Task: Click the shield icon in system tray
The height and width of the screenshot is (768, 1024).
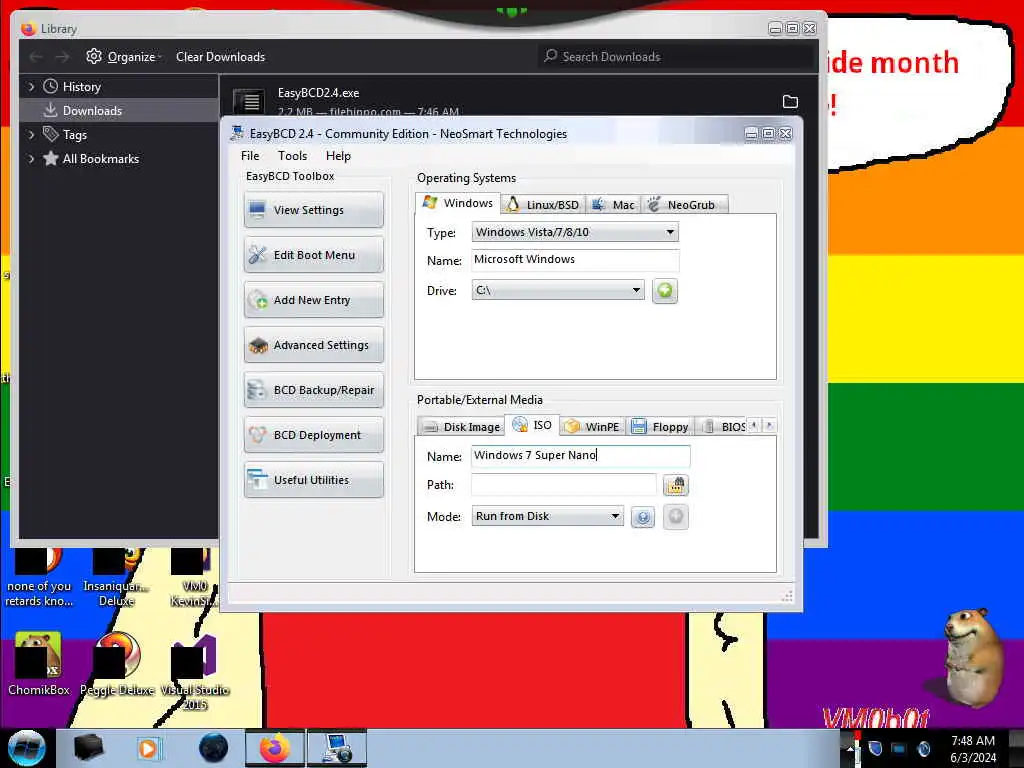Action: tap(875, 748)
